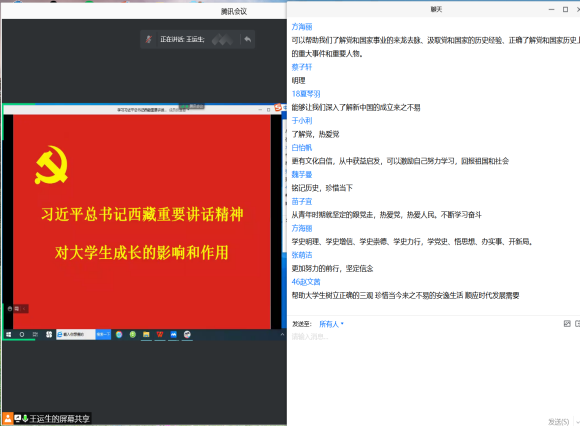Click message starting 能够让我们深入了解新中国
Screen dimensions: 580x426
pos(356,108)
